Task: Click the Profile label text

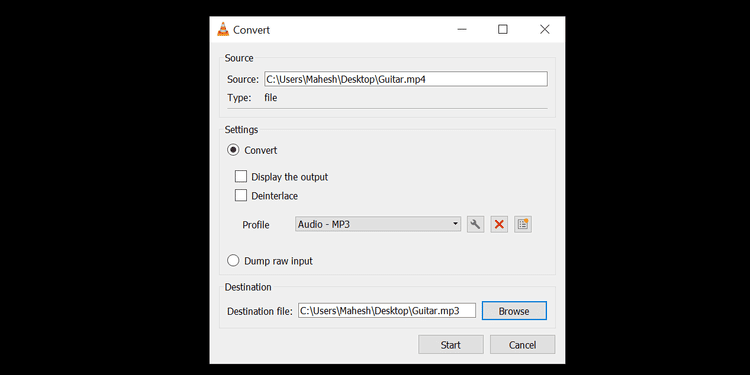Action: pyautogui.click(x=256, y=225)
